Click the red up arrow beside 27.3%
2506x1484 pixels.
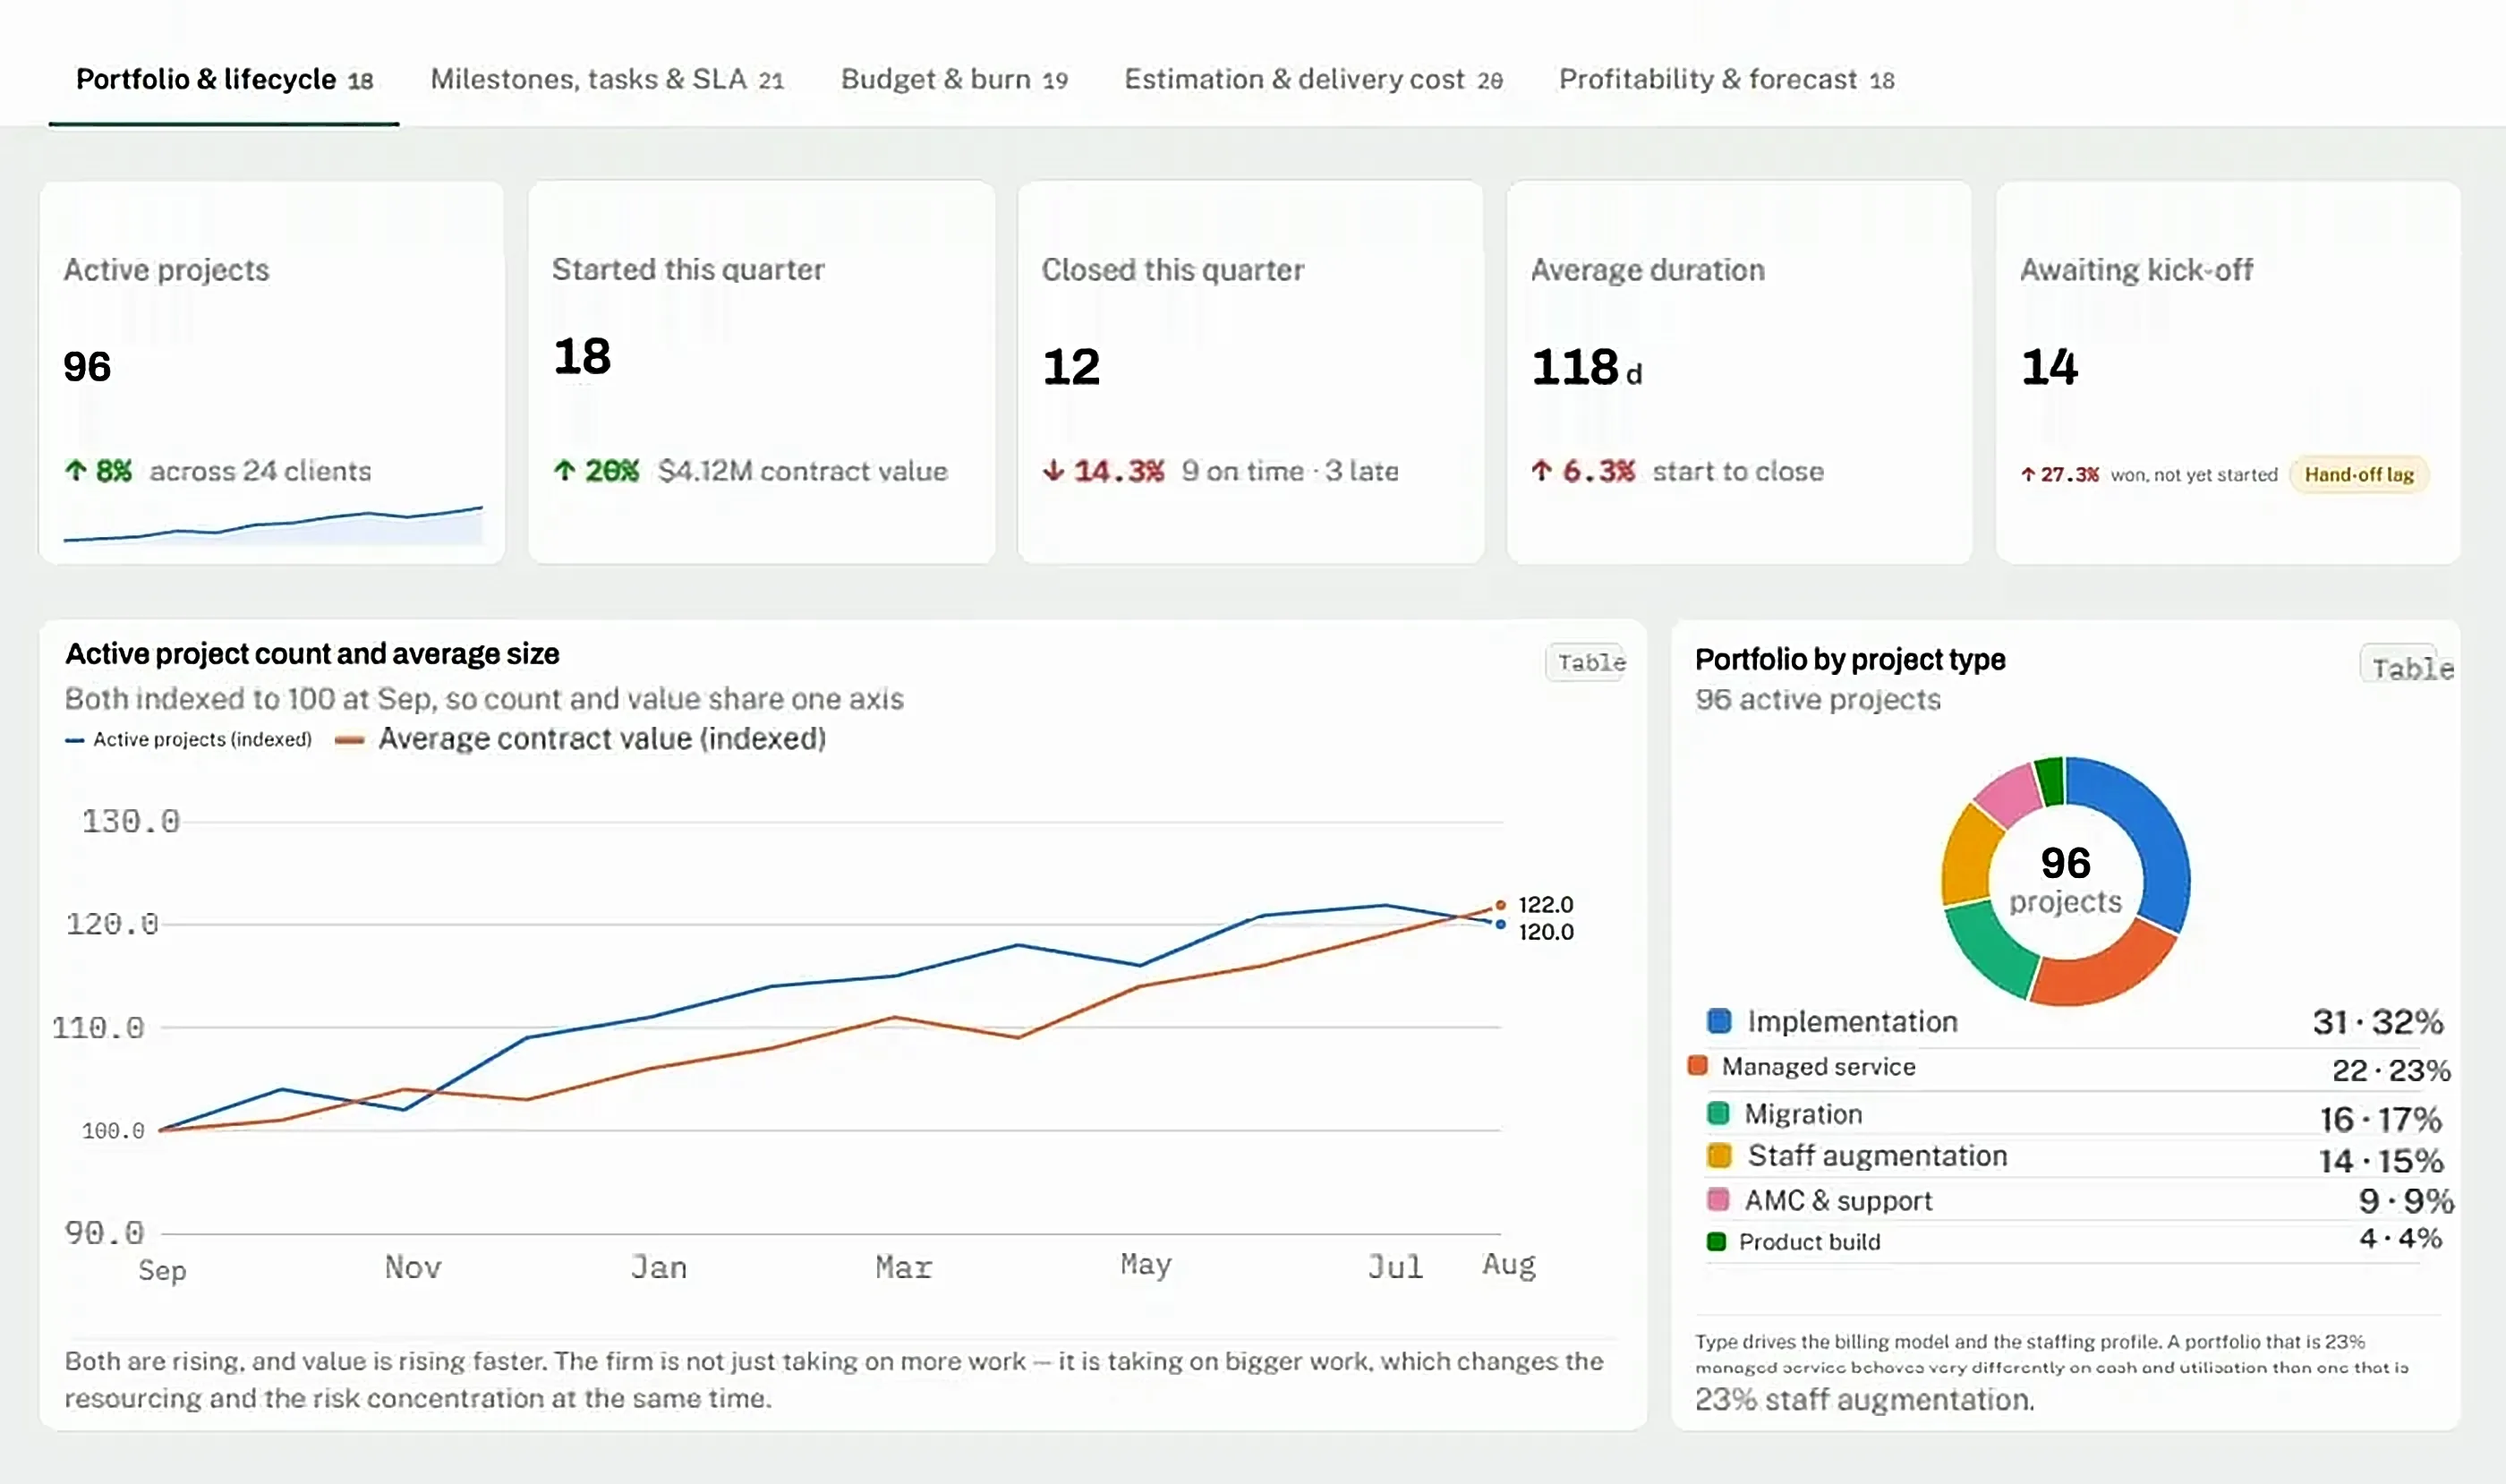click(x=2028, y=475)
